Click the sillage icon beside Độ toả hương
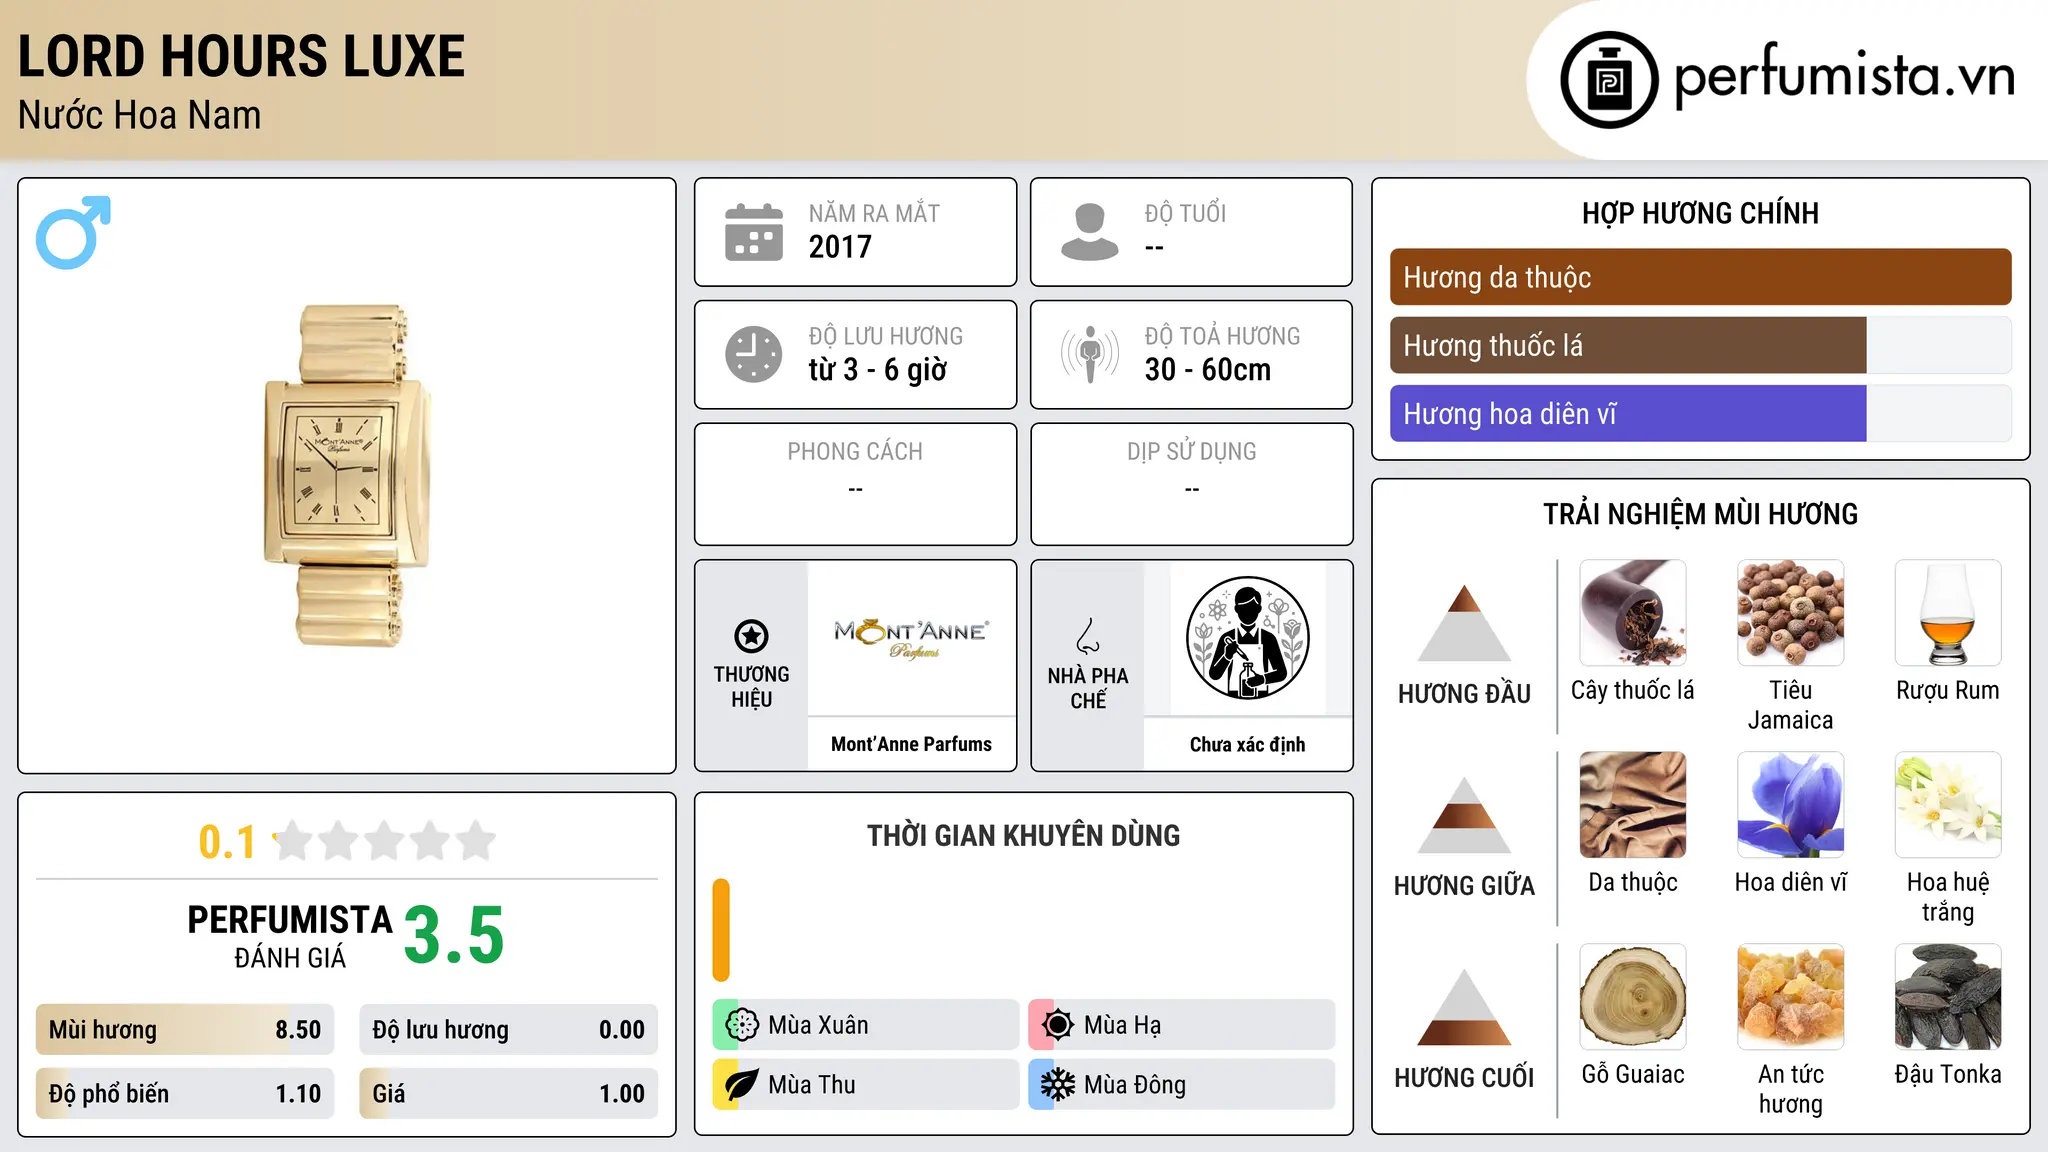 (x=1090, y=354)
